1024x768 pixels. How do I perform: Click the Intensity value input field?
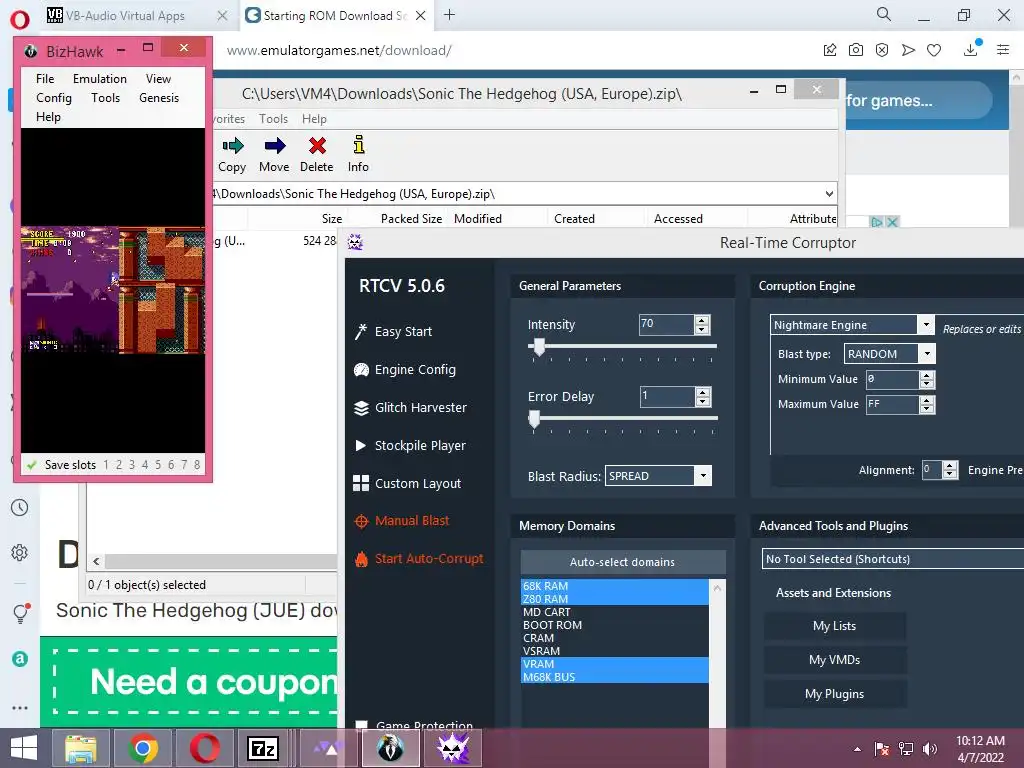pos(666,324)
